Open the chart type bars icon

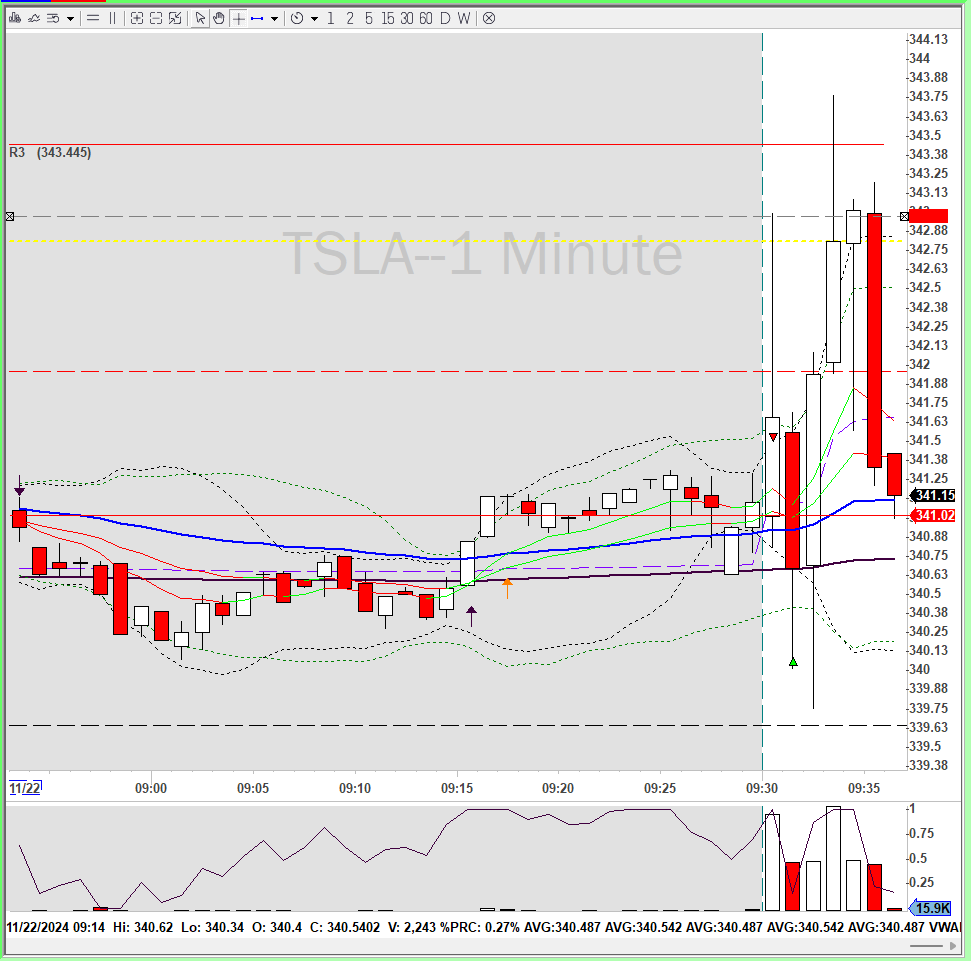pos(15,19)
